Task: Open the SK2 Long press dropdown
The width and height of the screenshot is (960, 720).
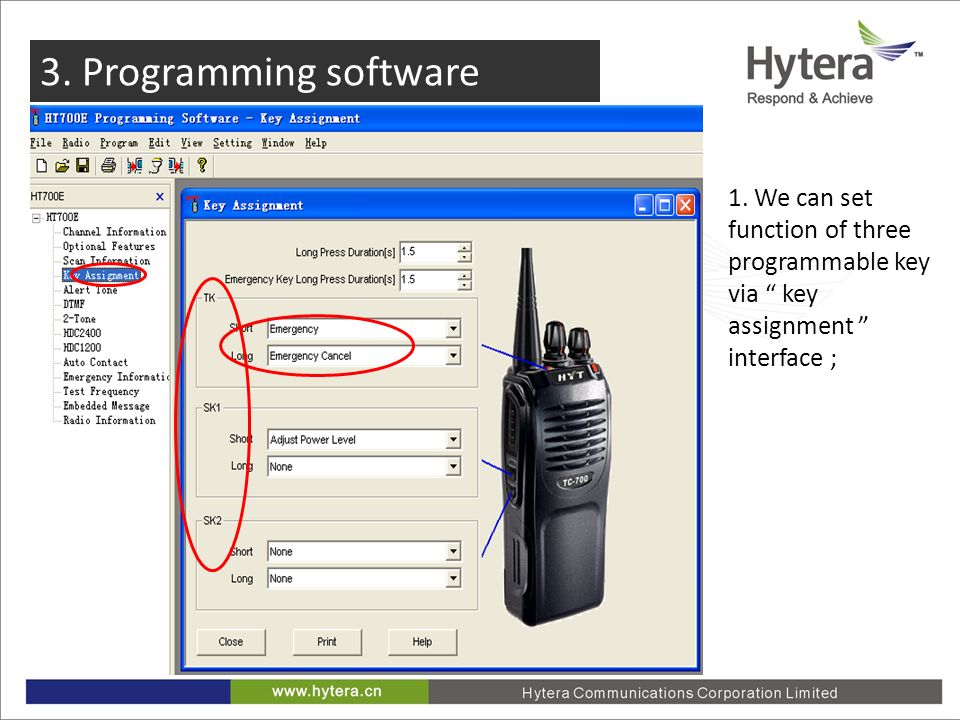Action: click(453, 579)
